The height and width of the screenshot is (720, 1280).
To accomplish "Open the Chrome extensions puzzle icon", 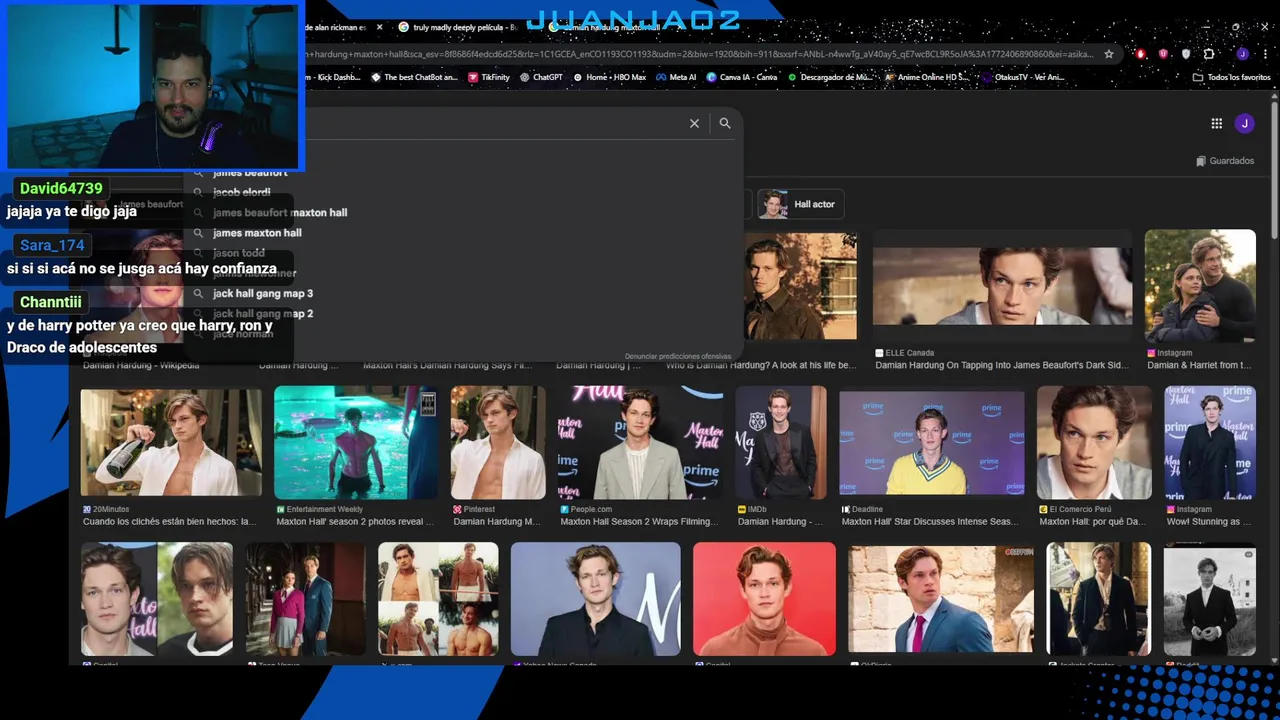I will click(1209, 54).
